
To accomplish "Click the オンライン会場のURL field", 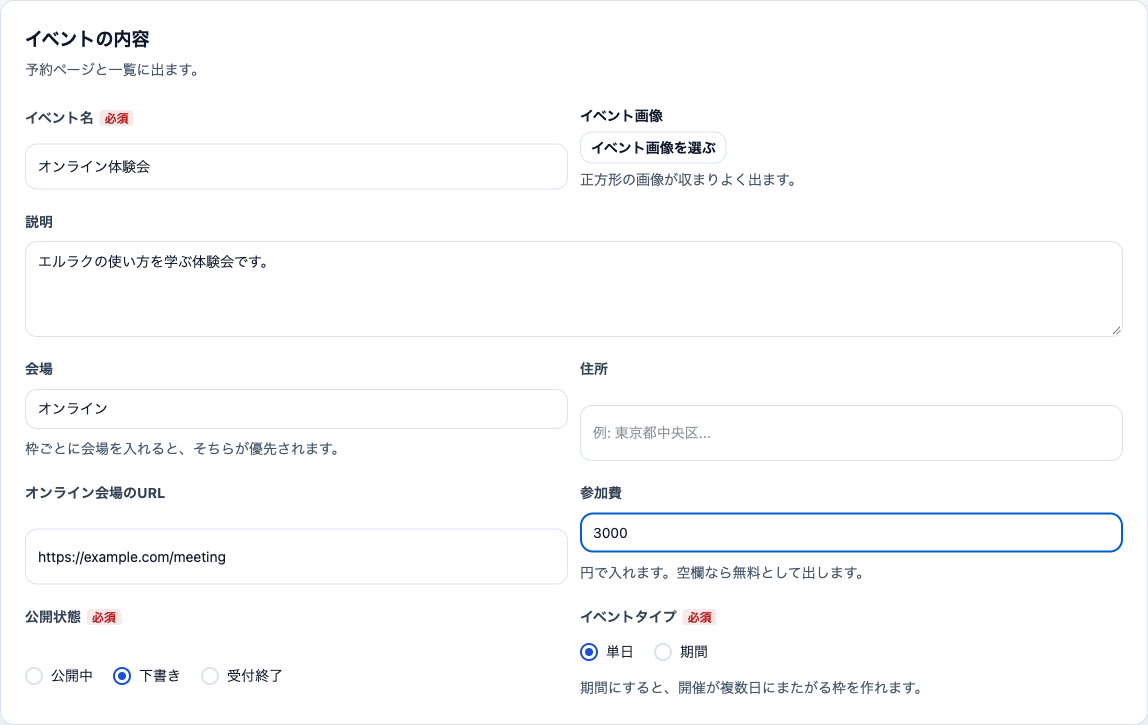I will [296, 557].
